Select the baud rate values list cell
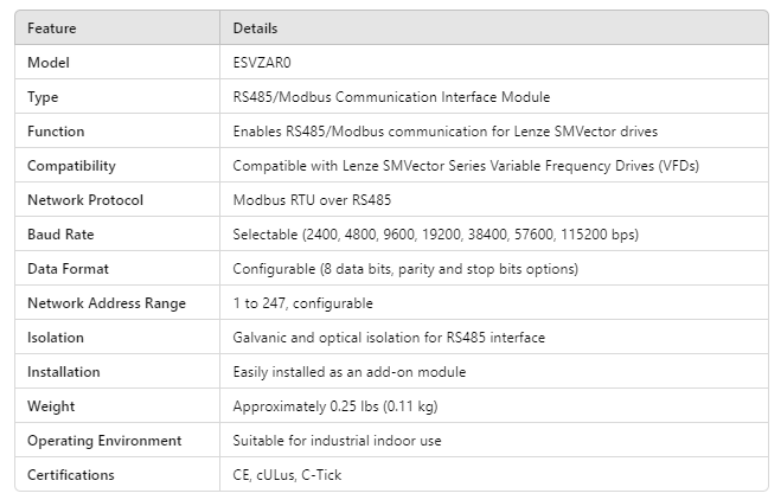 pos(435,234)
